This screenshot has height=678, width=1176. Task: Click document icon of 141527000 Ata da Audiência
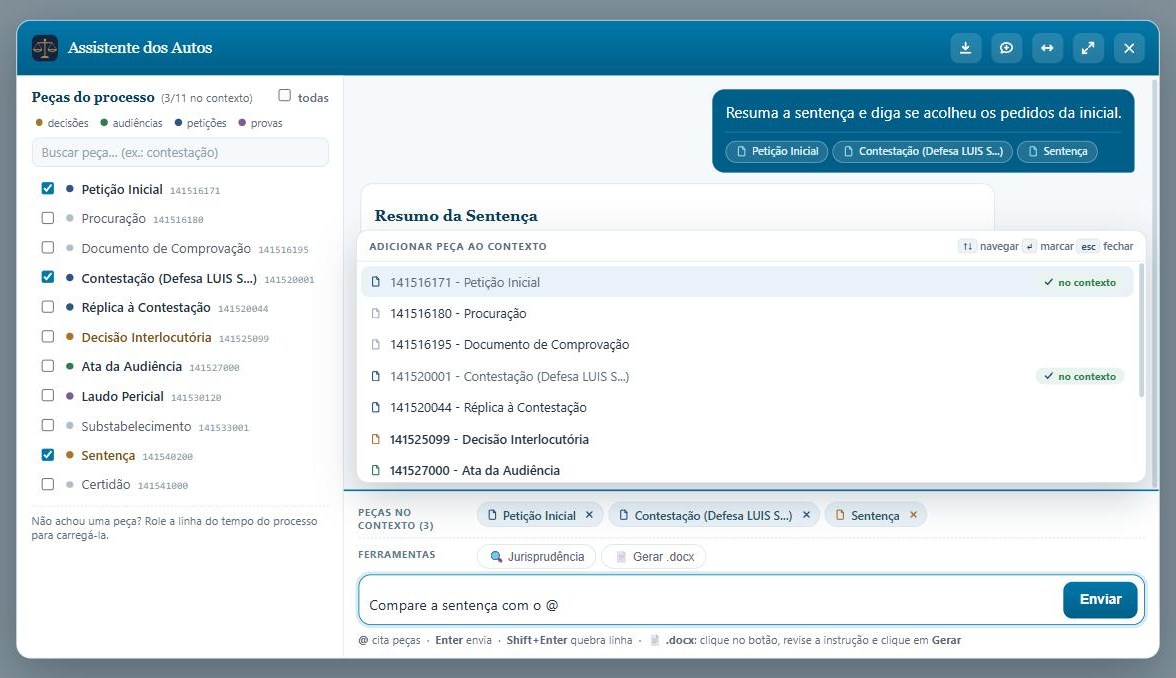click(x=376, y=470)
